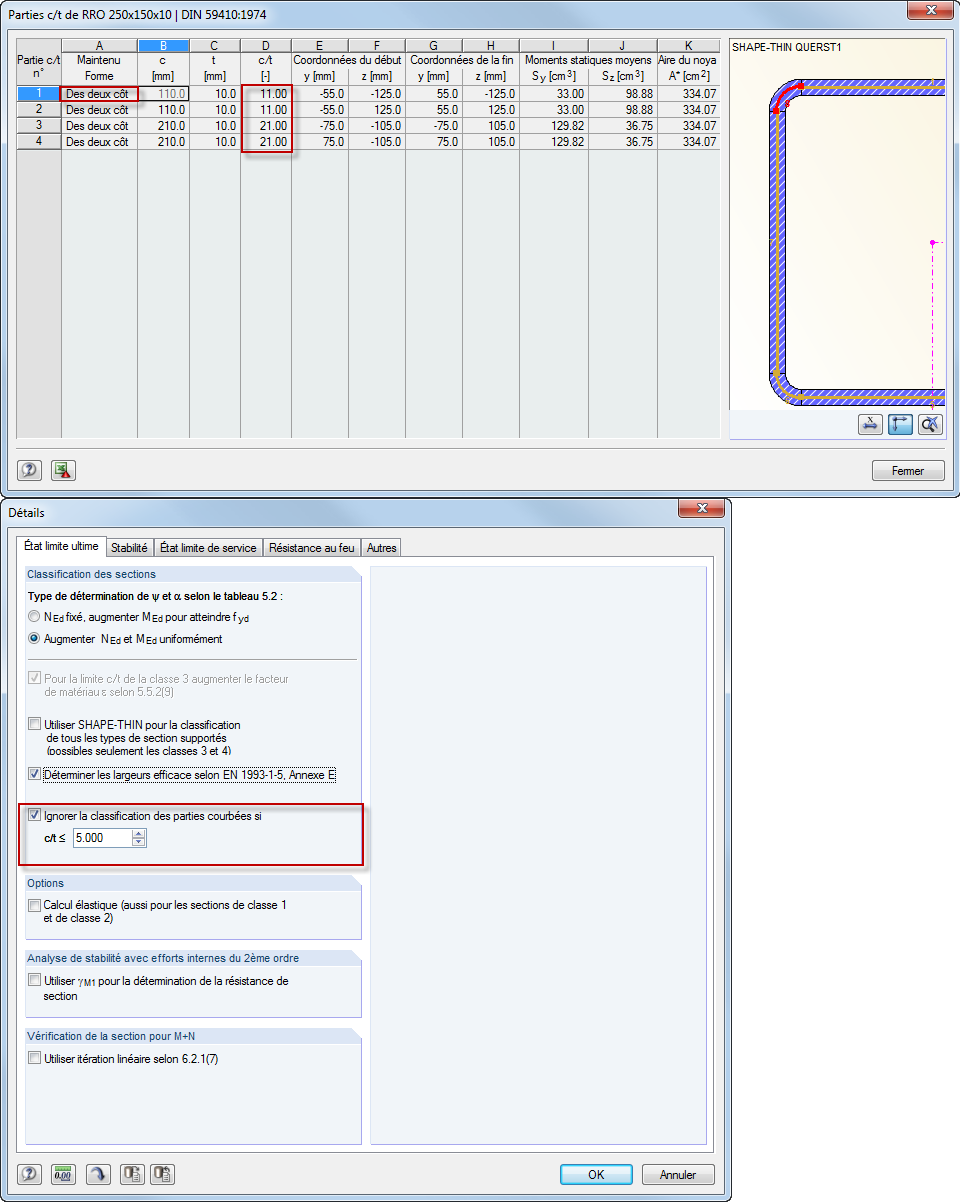Image resolution: width=960 pixels, height=1202 pixels.
Task: Increase the c/t limit value with spinner up
Action: click(x=139, y=833)
